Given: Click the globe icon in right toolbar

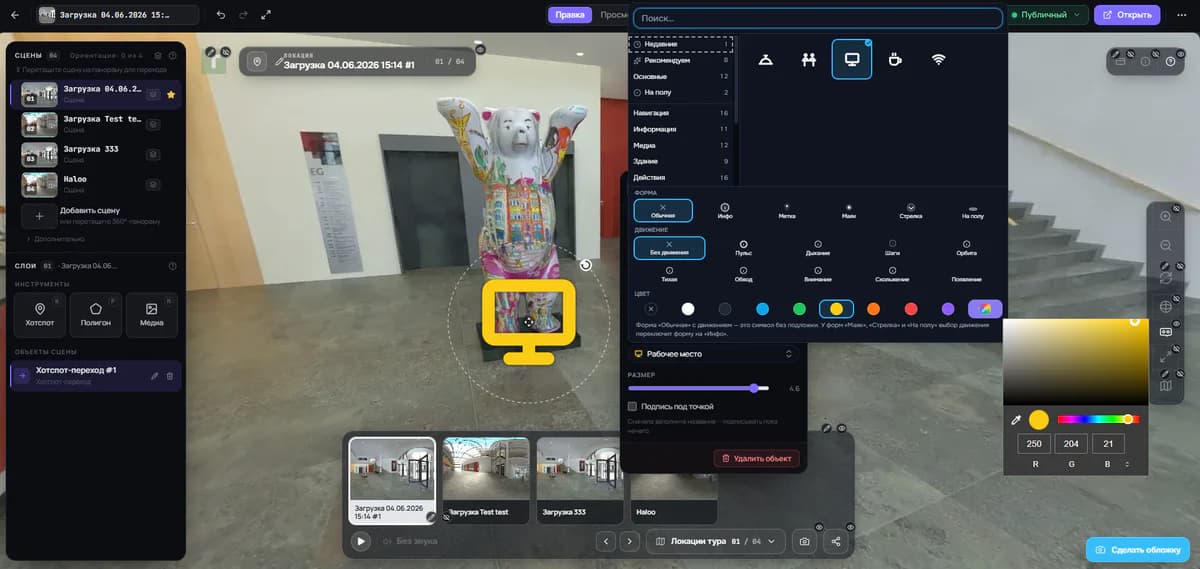Looking at the screenshot, I should tap(1166, 306).
